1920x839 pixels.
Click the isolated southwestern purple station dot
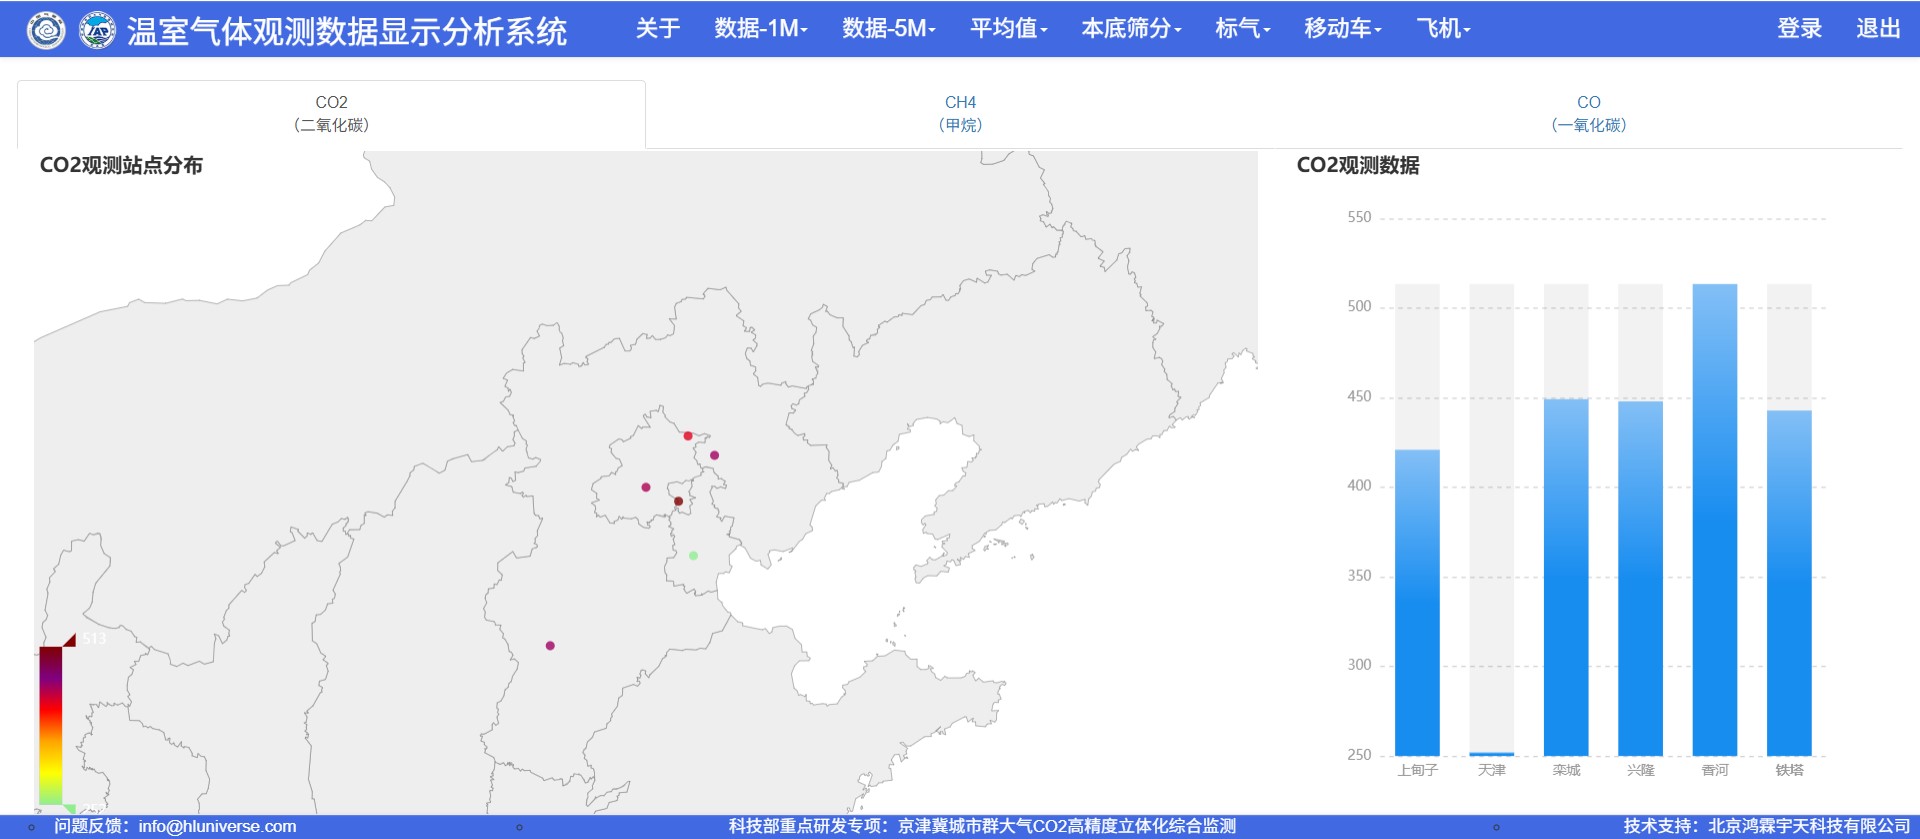pyautogui.click(x=550, y=646)
